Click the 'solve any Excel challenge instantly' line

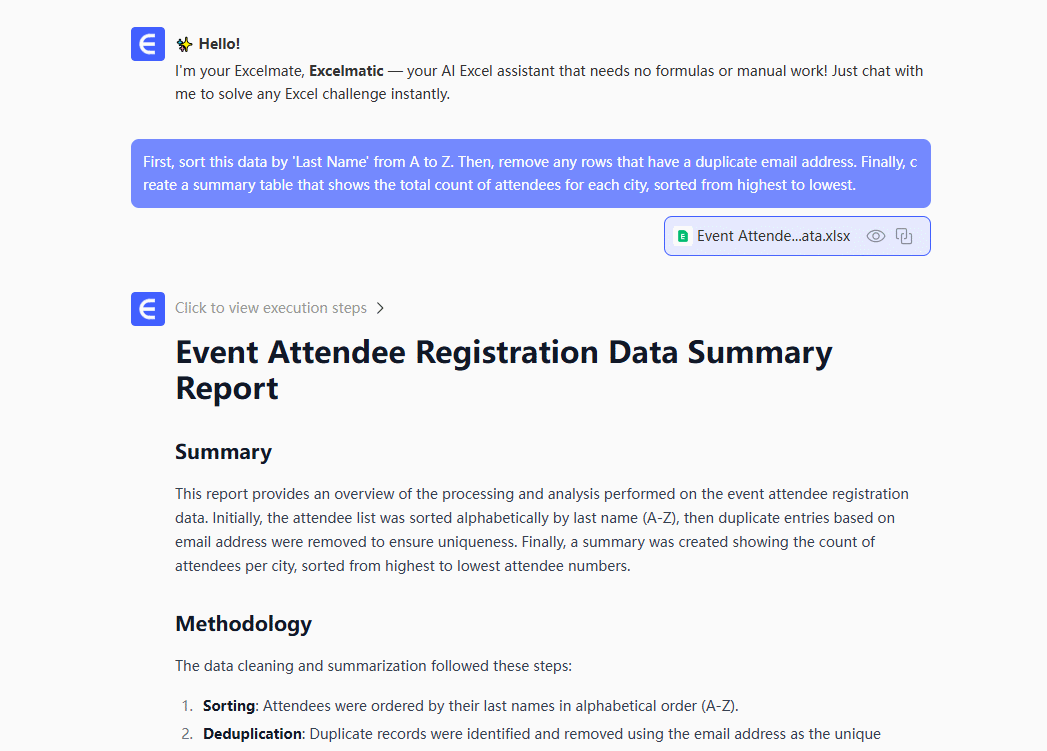[312, 95]
